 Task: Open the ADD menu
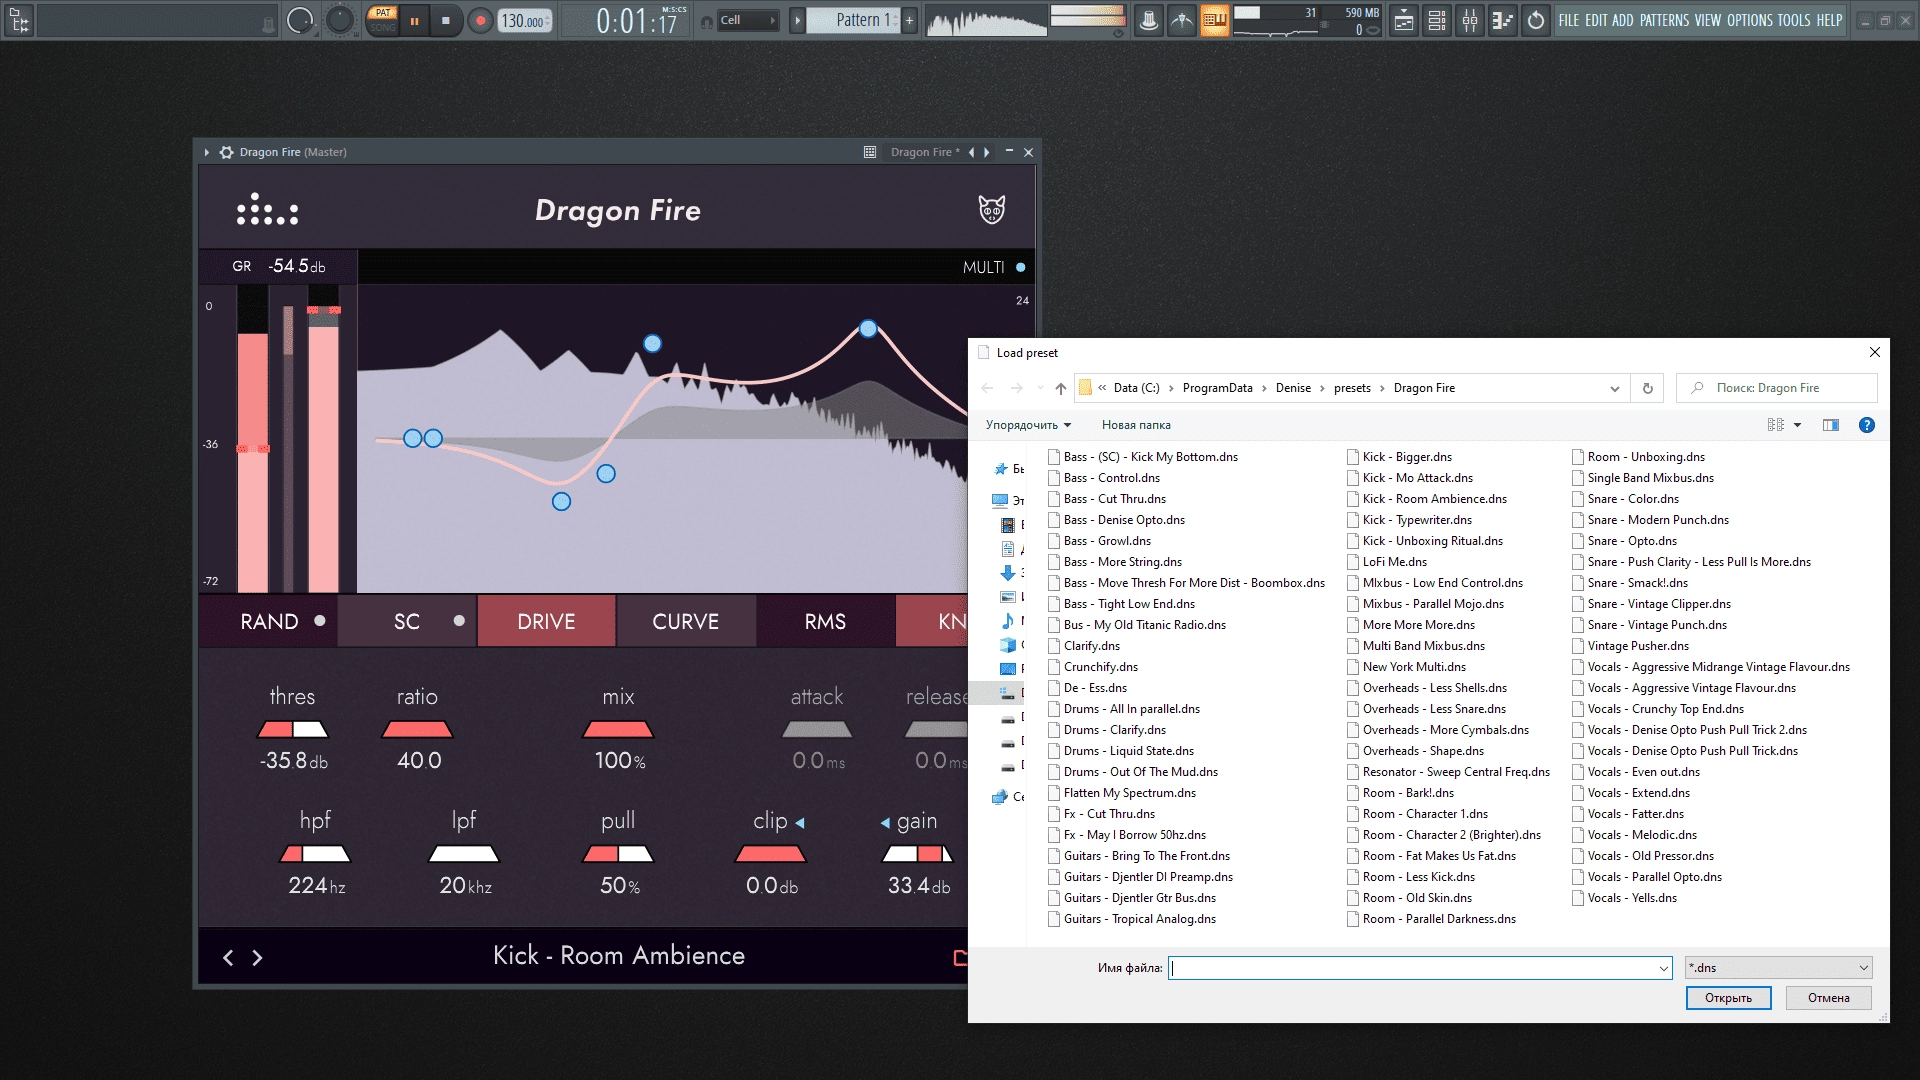pyautogui.click(x=1622, y=20)
